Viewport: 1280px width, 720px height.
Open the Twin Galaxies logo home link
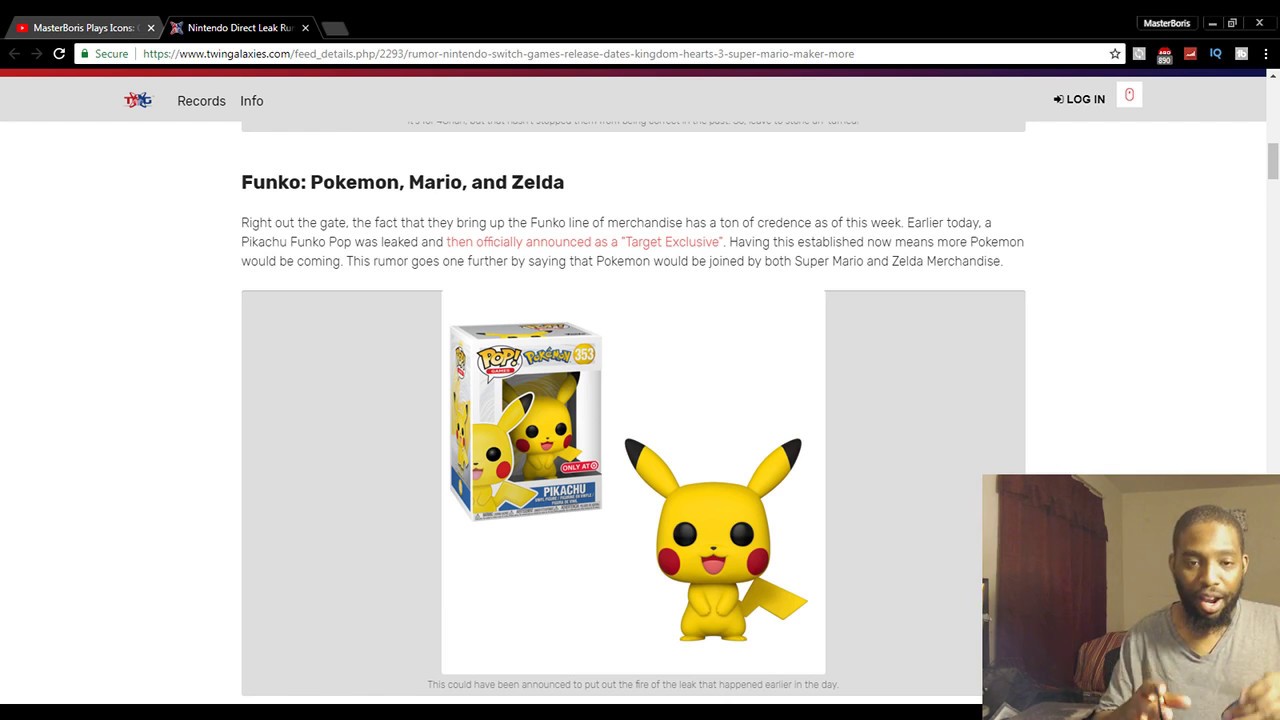[138, 100]
